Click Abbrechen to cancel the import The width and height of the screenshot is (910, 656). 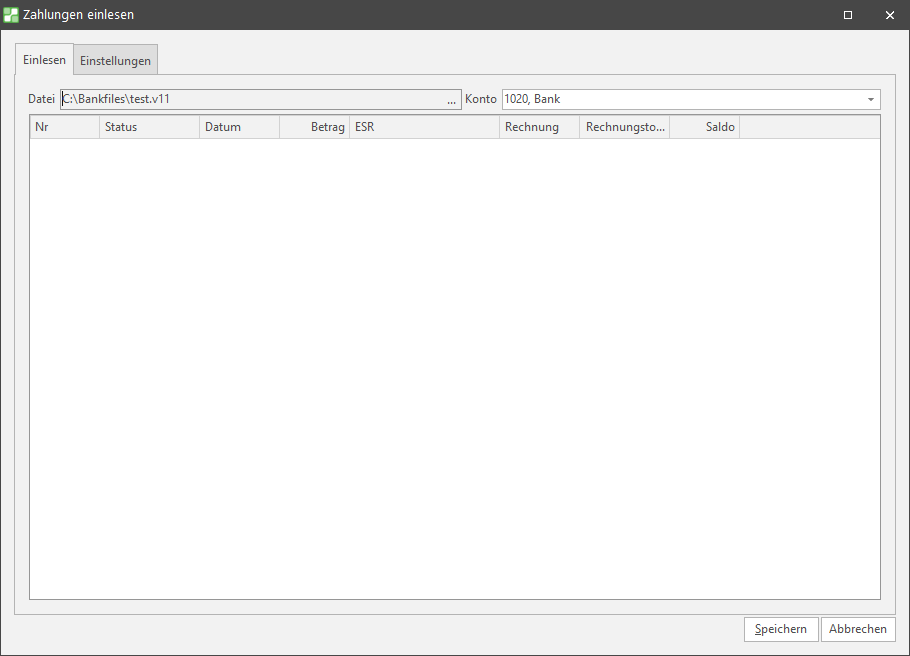[x=858, y=629]
